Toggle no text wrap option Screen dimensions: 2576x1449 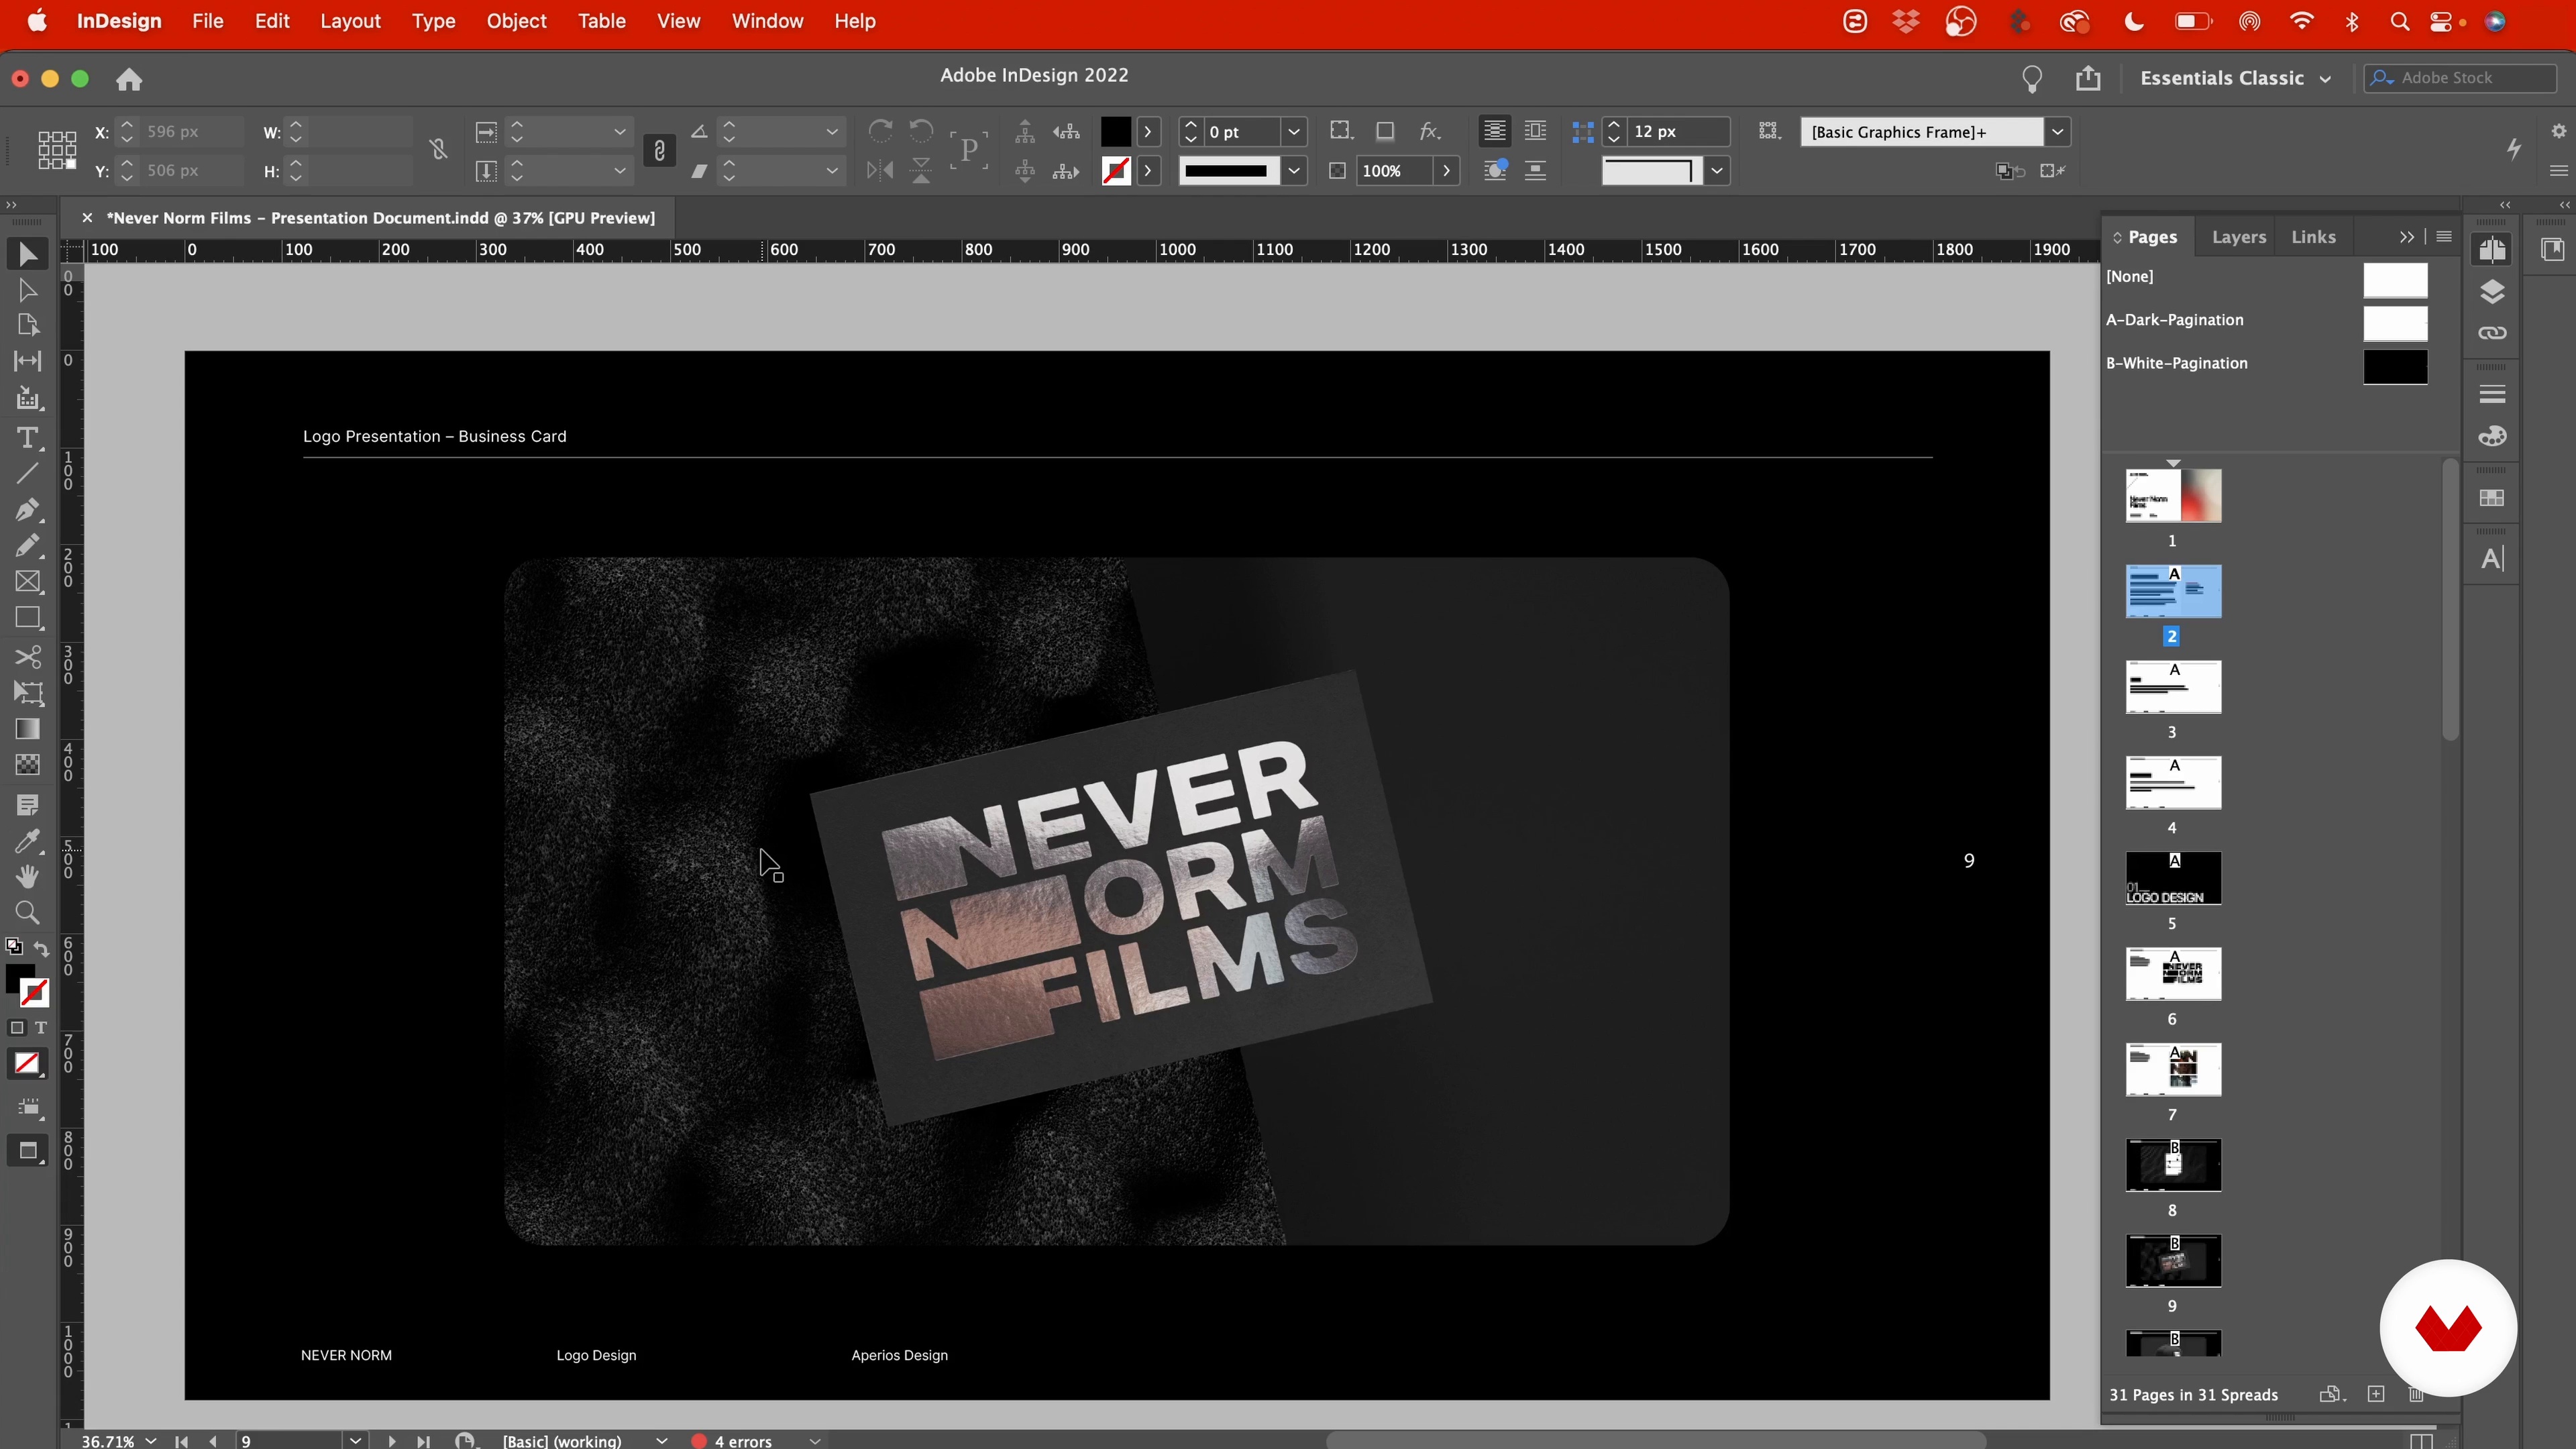pos(1494,131)
